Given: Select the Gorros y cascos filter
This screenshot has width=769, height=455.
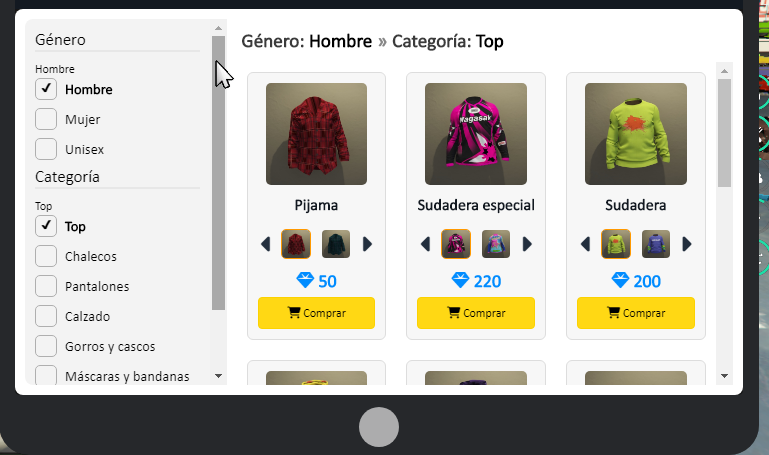Looking at the screenshot, I should (46, 346).
